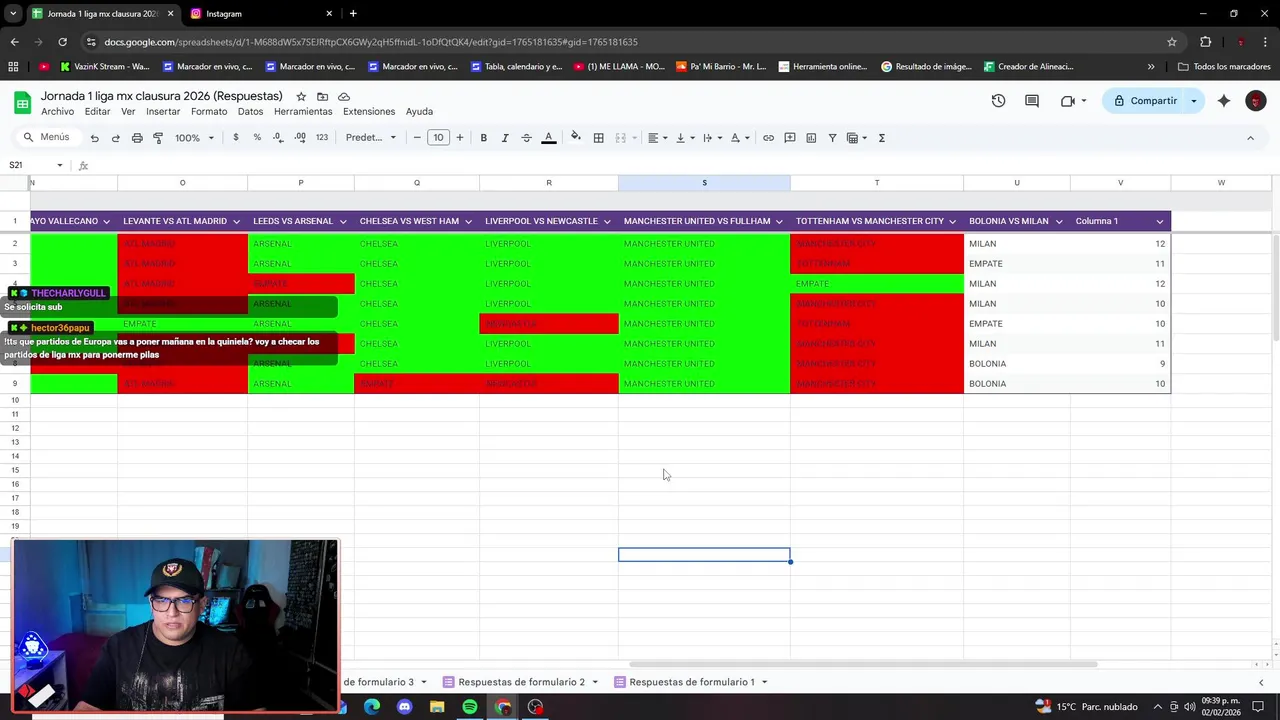The height and width of the screenshot is (720, 1280).
Task: Open LEEDS VS ARSENAL column filter
Action: [x=342, y=221]
